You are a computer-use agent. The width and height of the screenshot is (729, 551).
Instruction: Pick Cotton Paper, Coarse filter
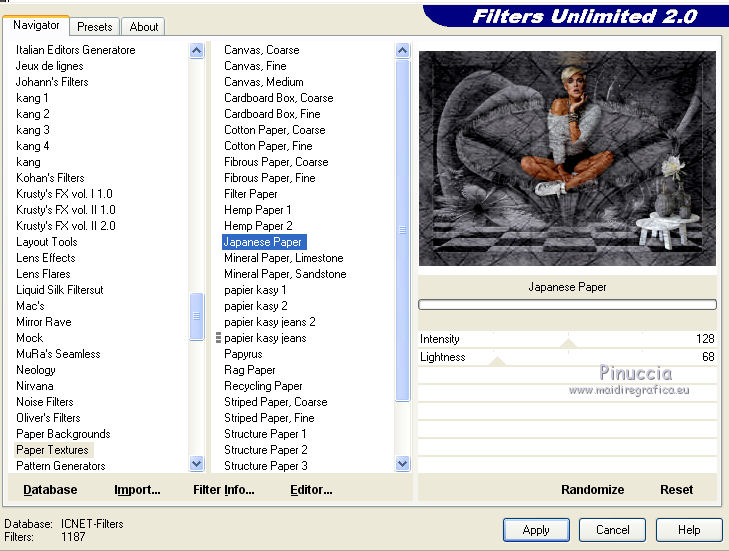click(x=275, y=130)
